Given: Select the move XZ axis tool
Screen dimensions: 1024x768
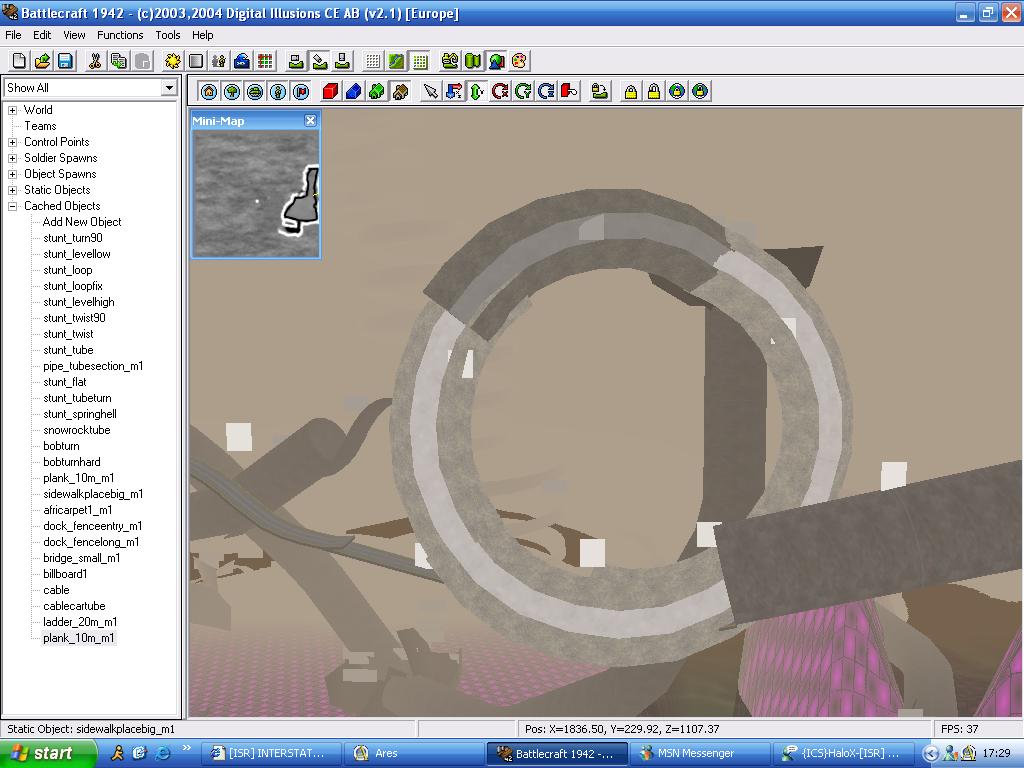Looking at the screenshot, I should click(454, 91).
